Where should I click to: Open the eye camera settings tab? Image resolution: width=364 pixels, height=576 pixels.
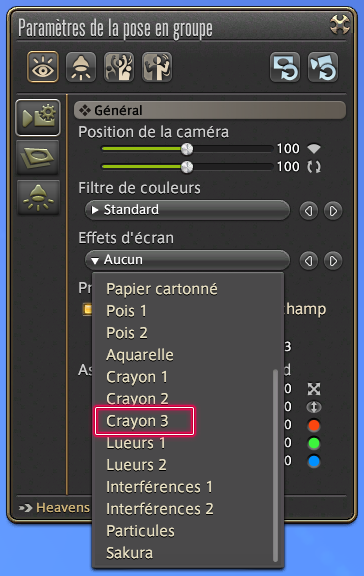coord(43,67)
